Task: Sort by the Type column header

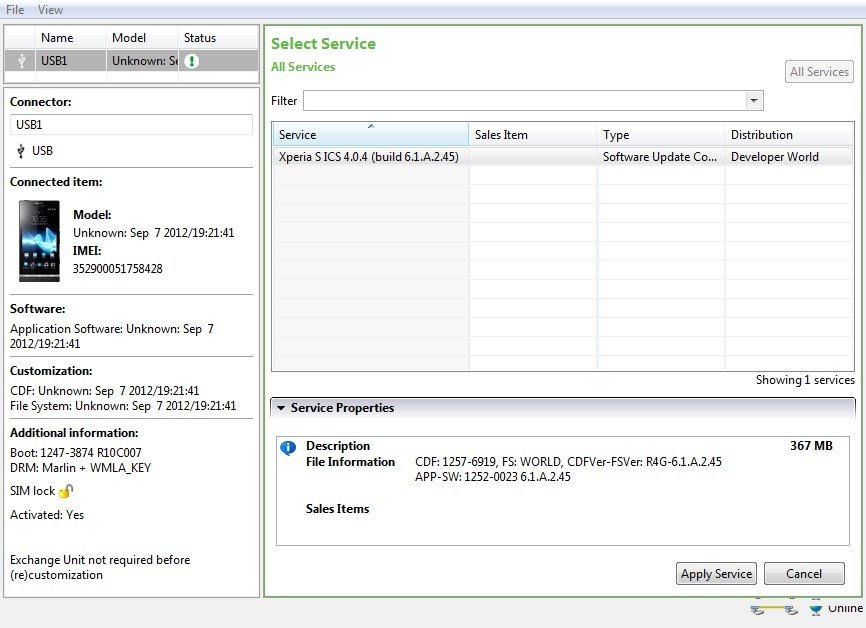Action: click(661, 135)
